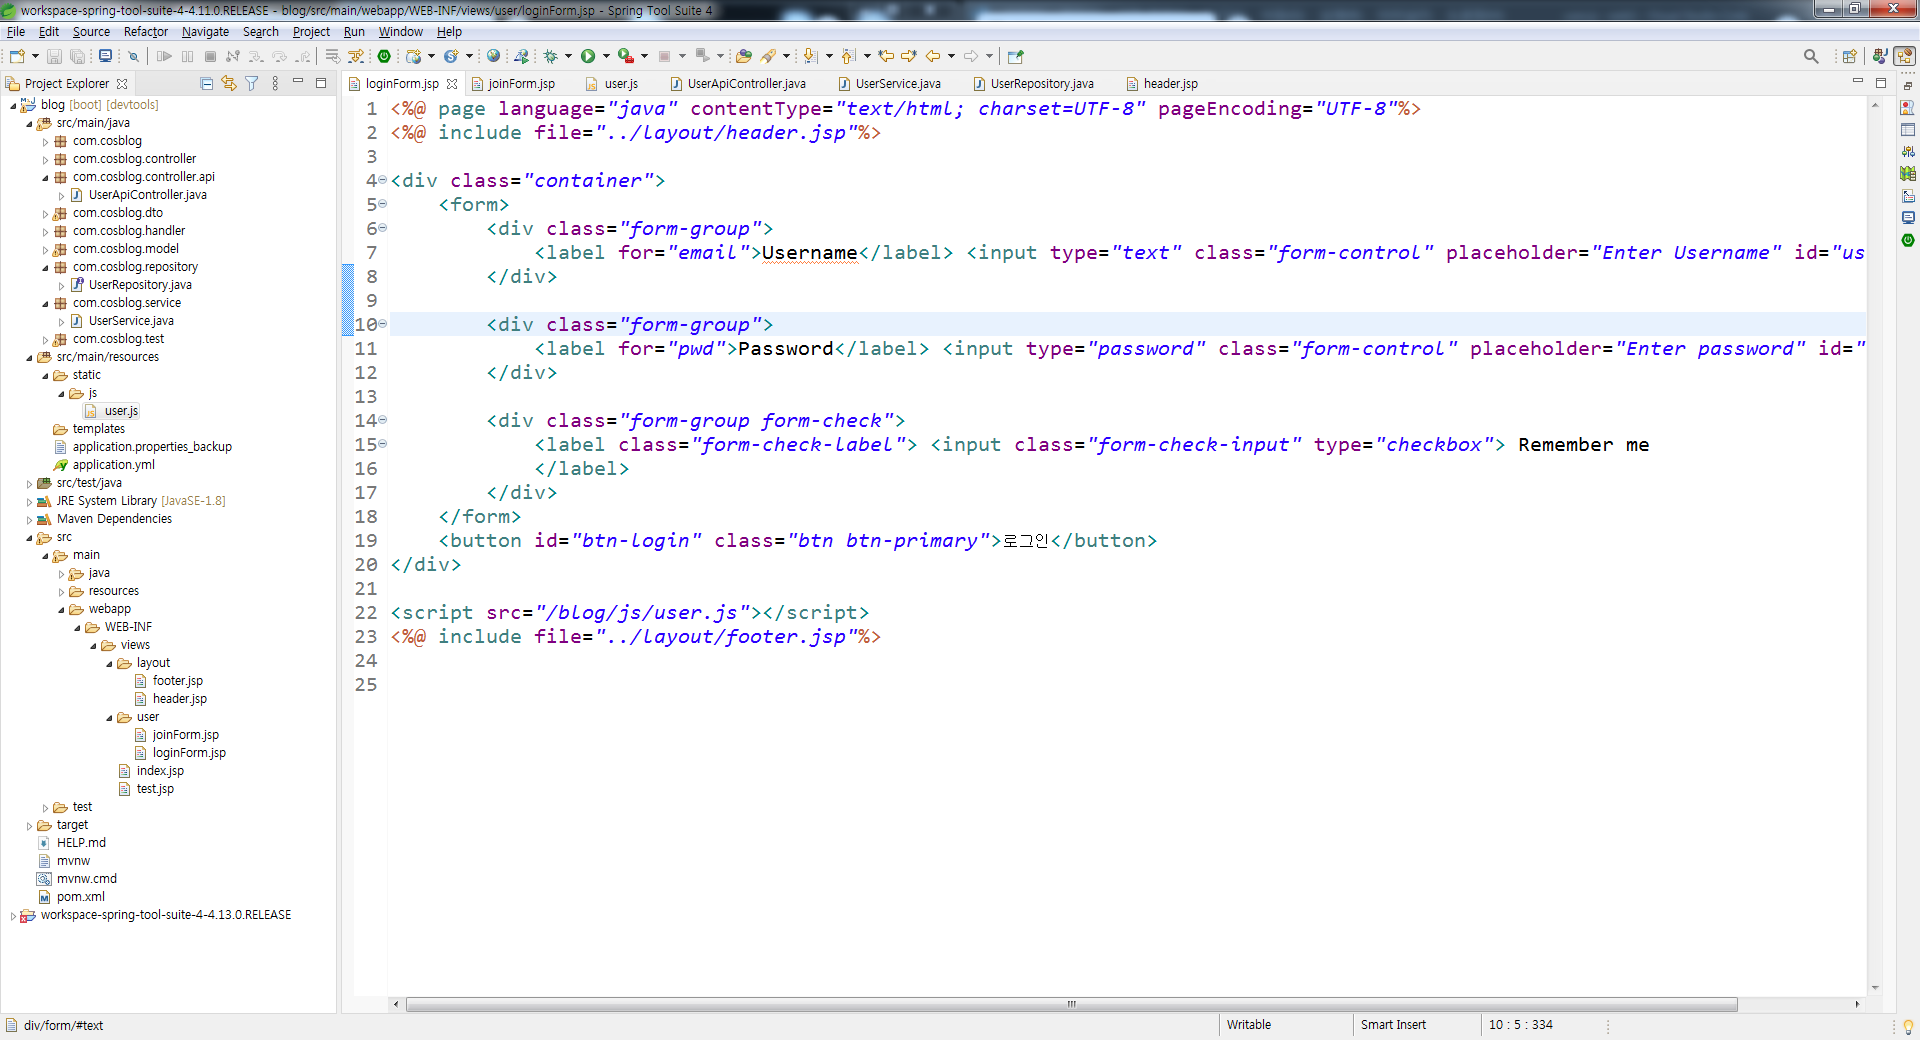This screenshot has height=1040, width=1920.
Task: Click the horizontal scrollbar right arrow
Action: 1857,1004
